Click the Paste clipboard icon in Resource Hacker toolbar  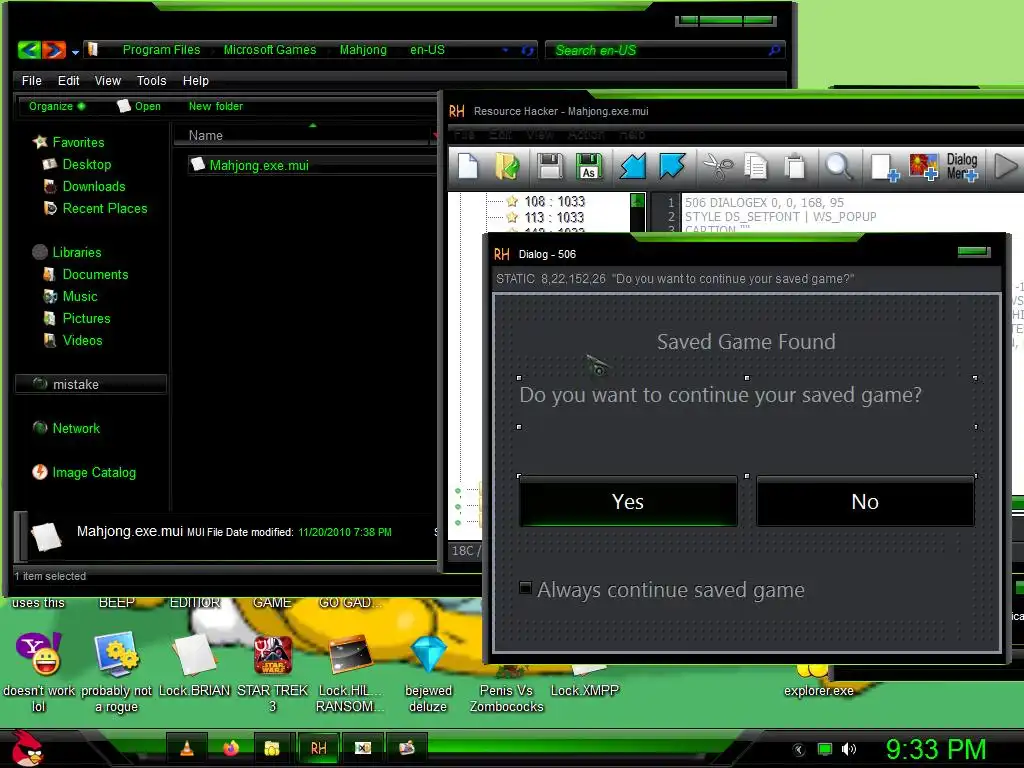(x=795, y=167)
